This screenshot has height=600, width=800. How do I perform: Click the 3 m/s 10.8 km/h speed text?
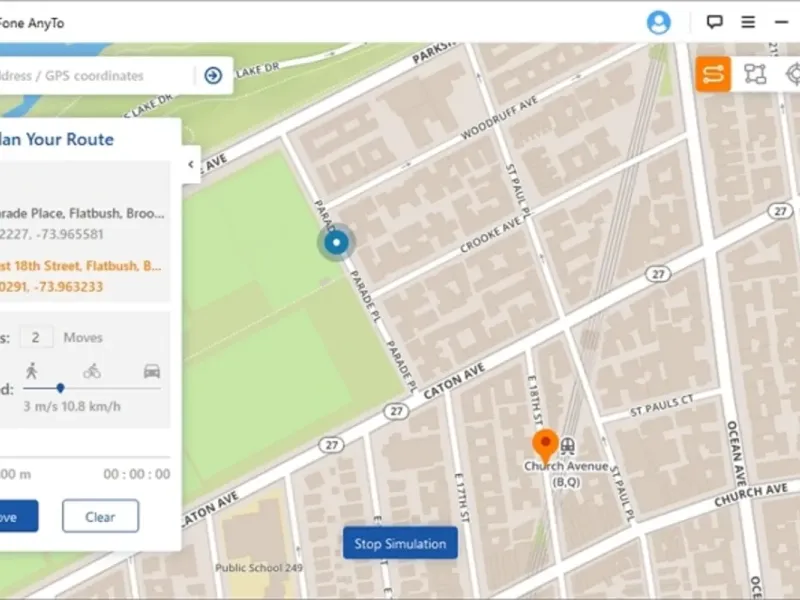(72, 407)
